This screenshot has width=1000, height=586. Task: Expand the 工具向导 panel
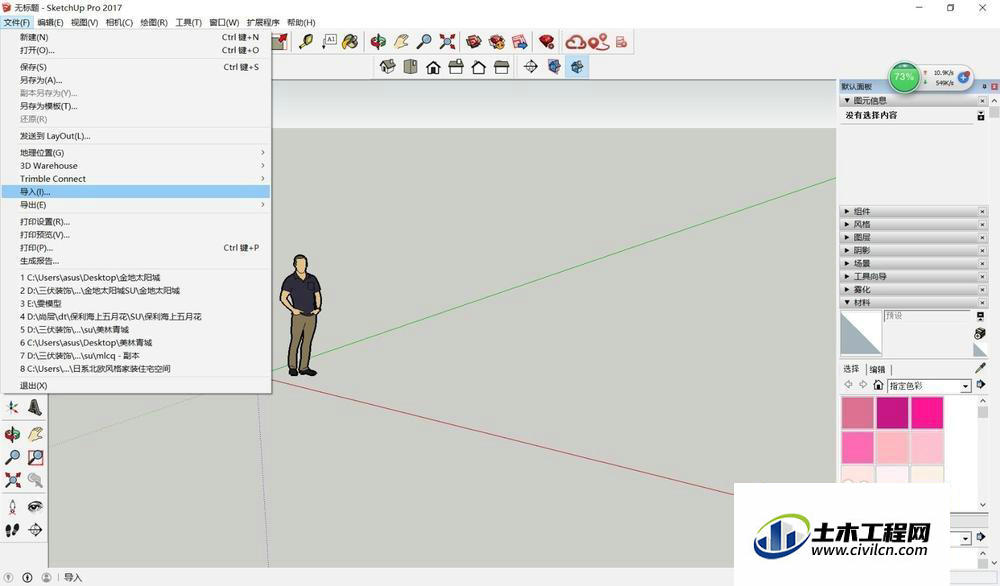point(847,277)
